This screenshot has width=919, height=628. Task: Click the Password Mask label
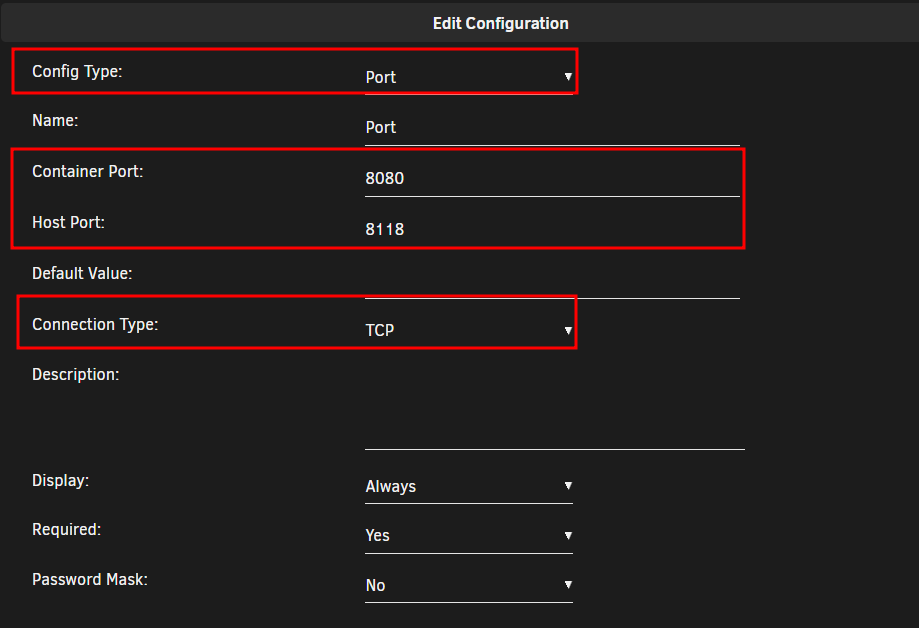(90, 579)
